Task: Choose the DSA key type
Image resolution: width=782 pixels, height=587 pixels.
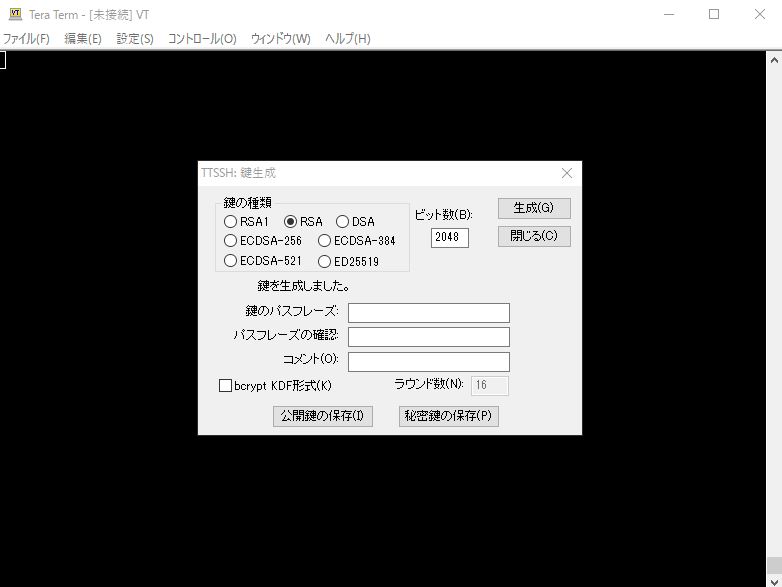Action: pos(355,221)
